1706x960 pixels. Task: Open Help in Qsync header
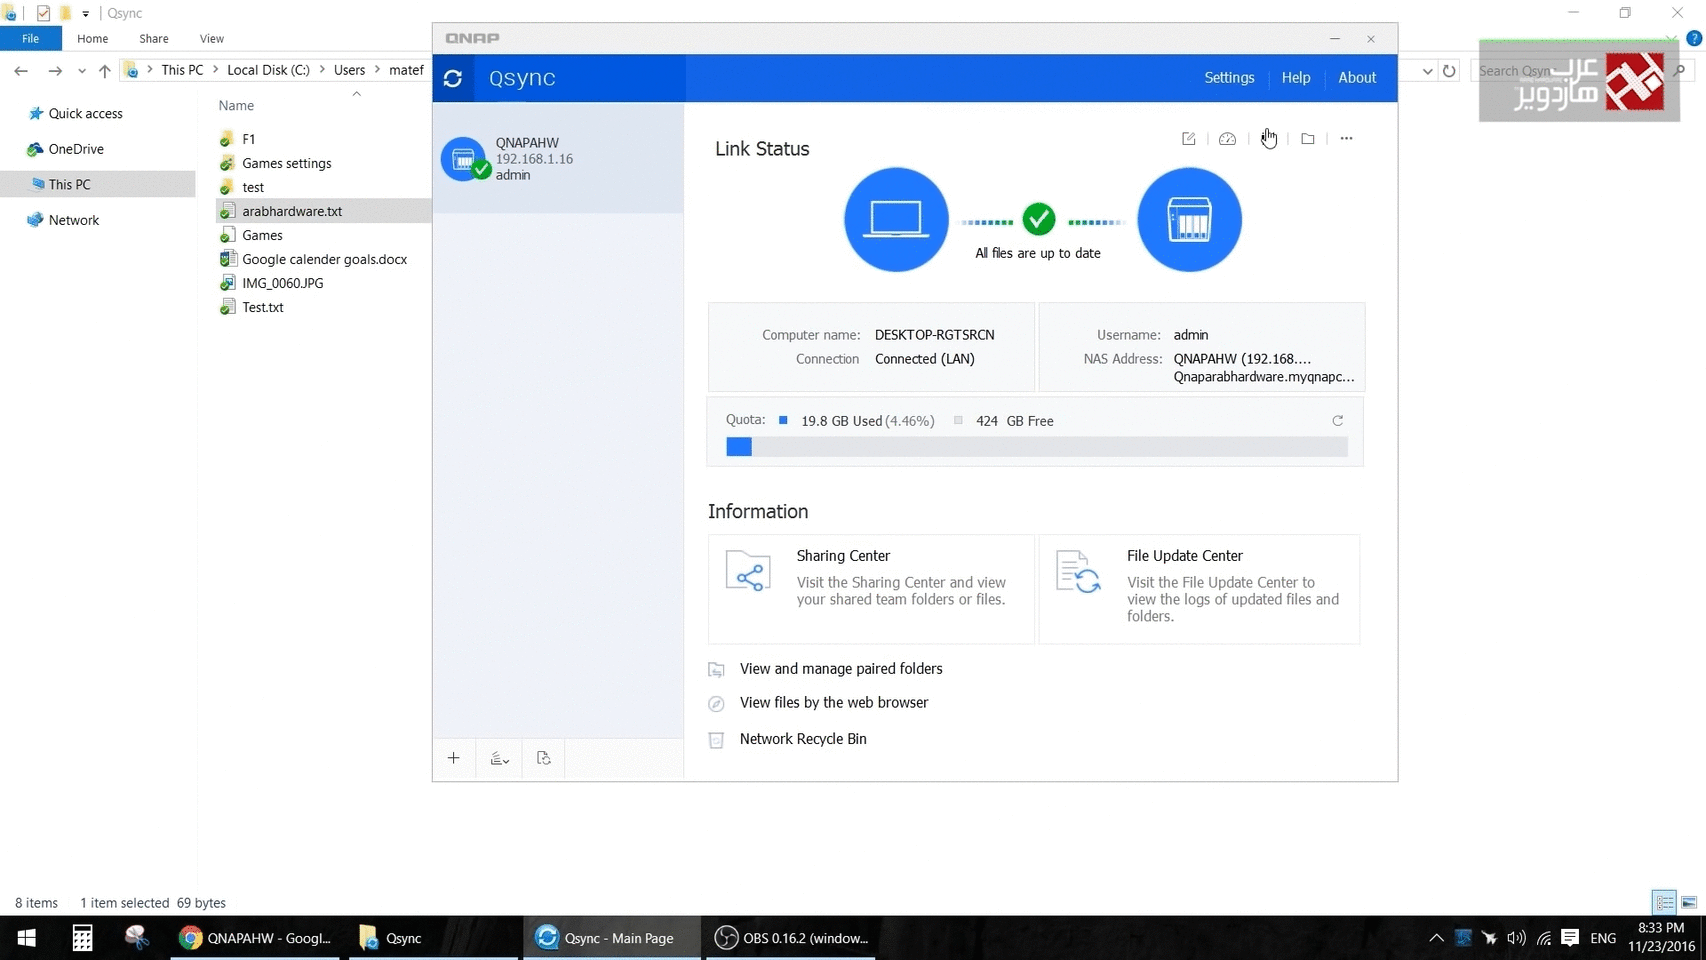(x=1296, y=78)
